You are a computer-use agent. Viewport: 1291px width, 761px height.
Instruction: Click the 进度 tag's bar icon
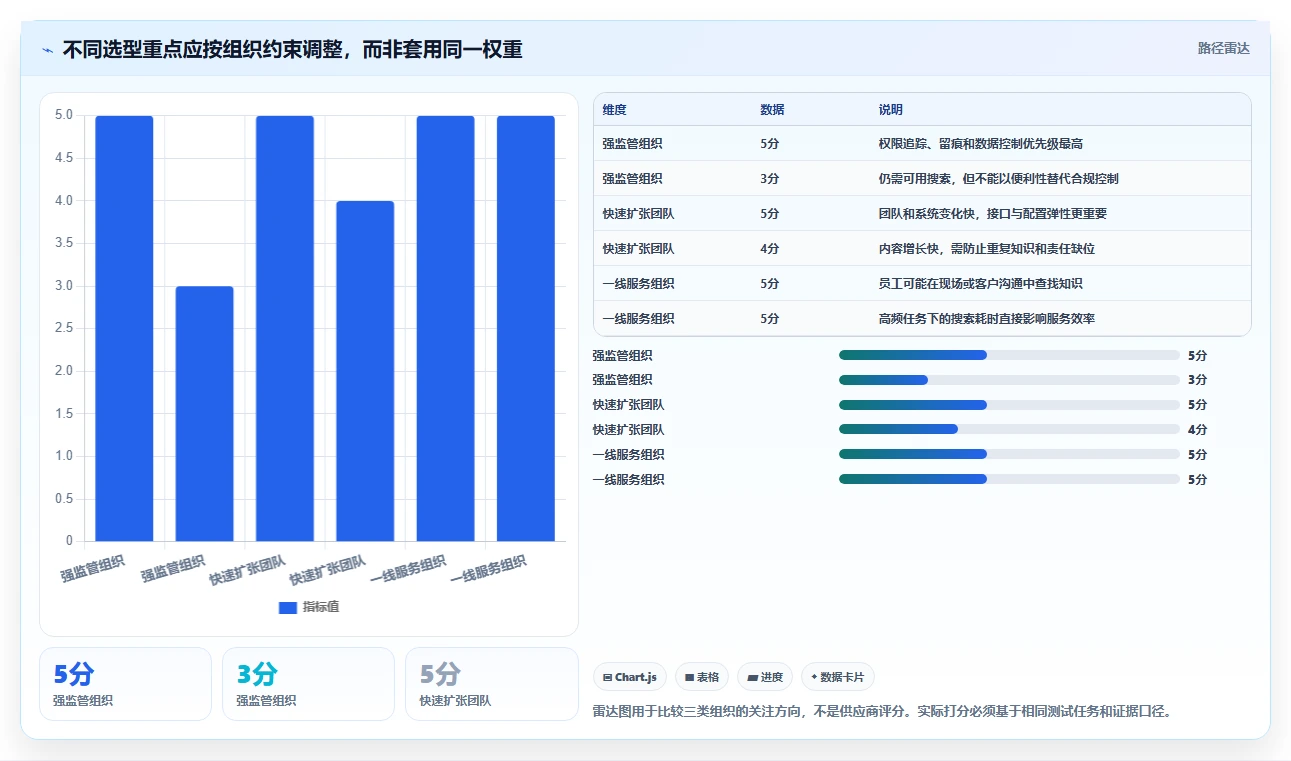[x=753, y=678]
